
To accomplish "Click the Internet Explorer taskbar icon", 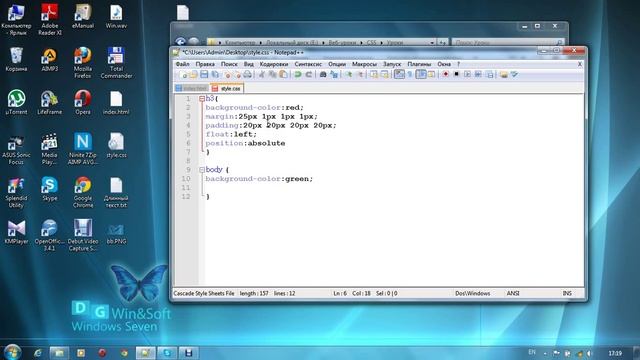I will pos(38,353).
